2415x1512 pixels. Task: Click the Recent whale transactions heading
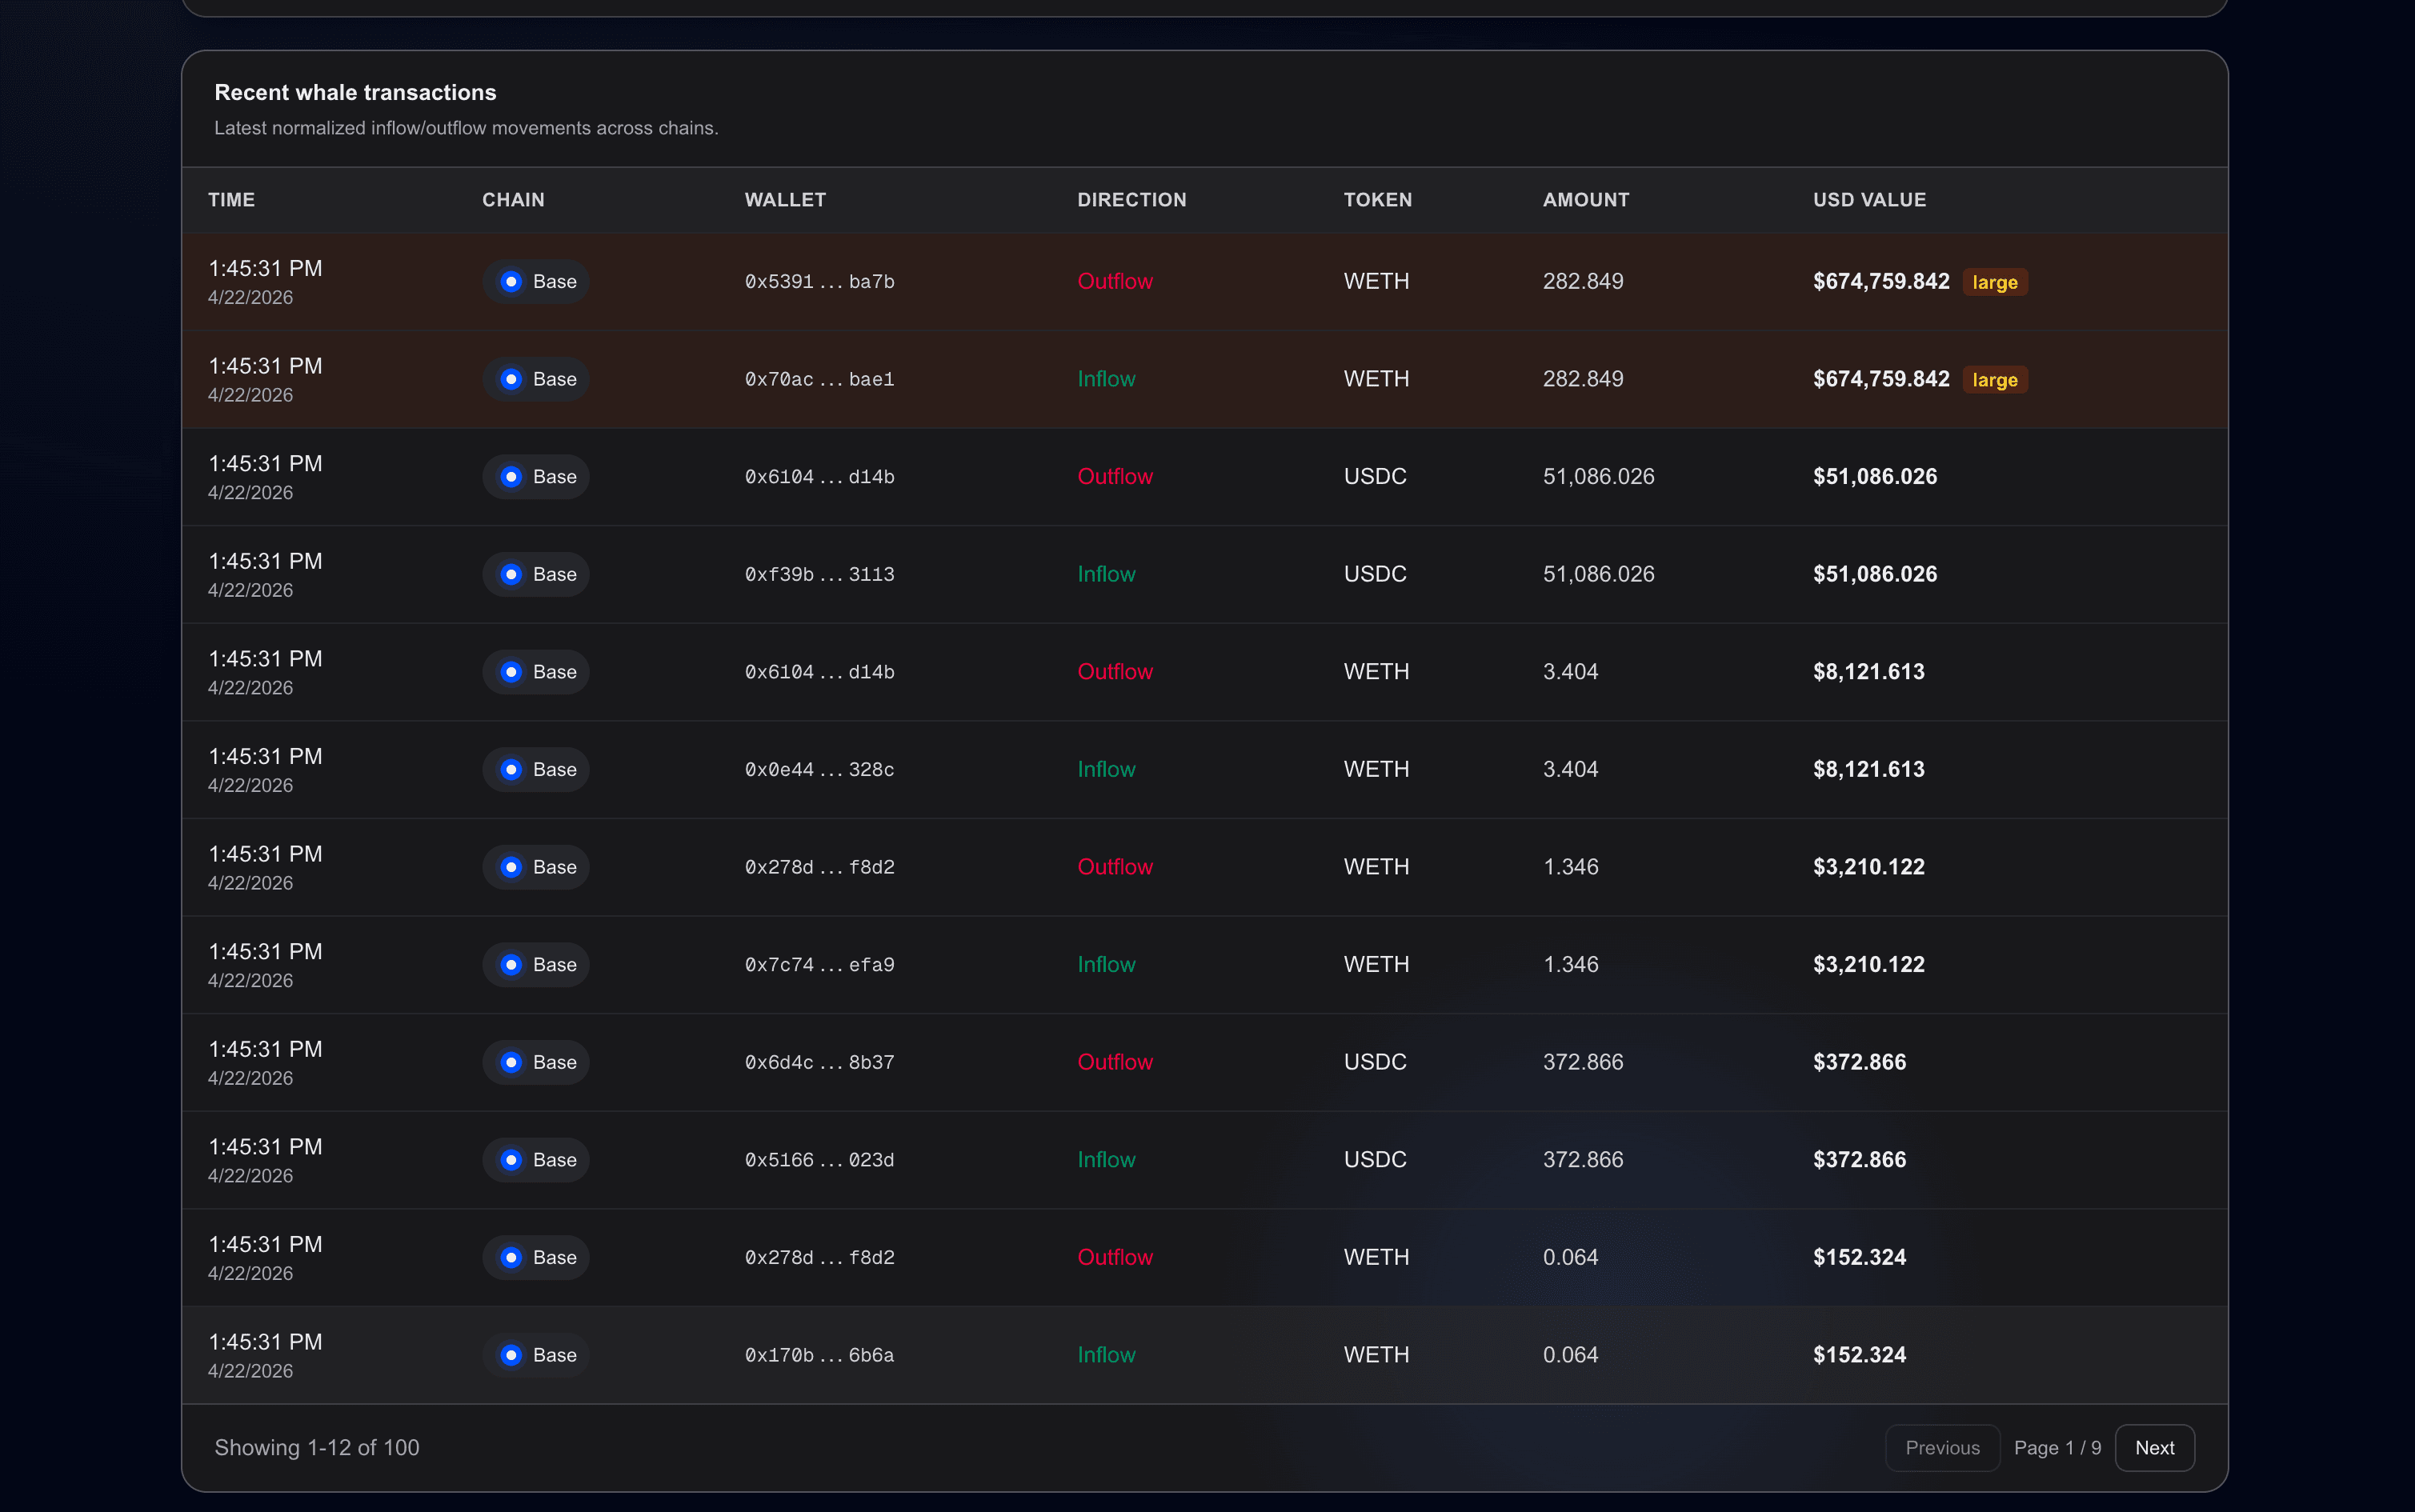(x=355, y=92)
